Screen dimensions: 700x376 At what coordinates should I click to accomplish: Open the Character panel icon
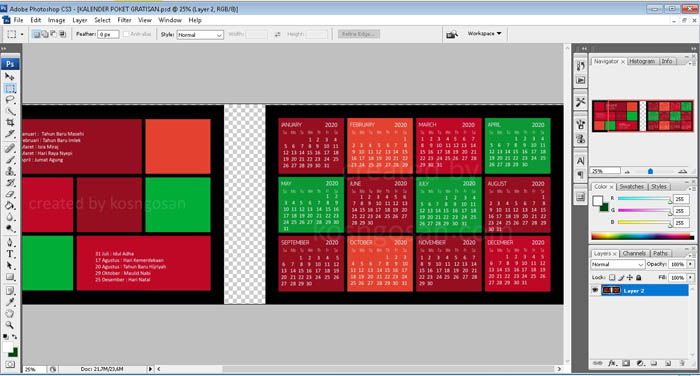[x=580, y=161]
